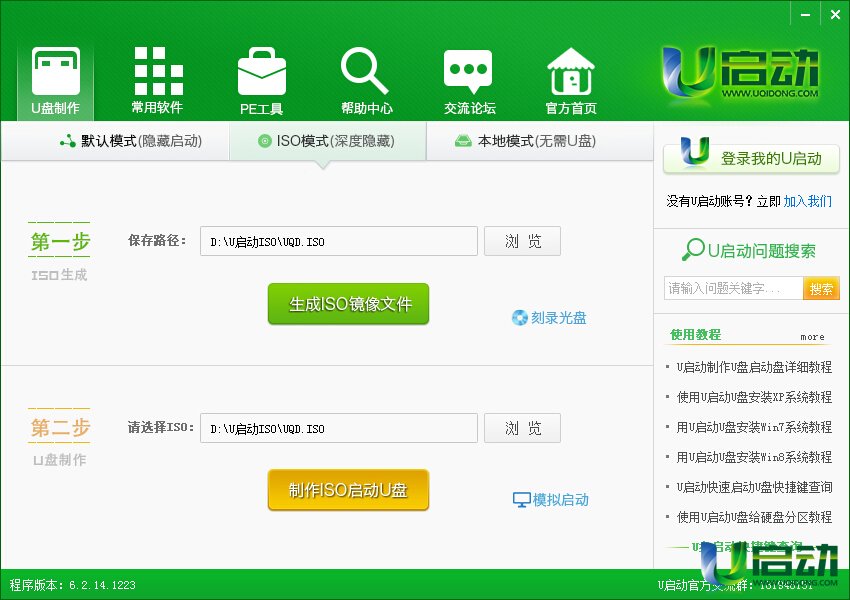Screen dimensions: 850x600
Task: Open the U盘制作 toolbar icon
Action: [55, 80]
